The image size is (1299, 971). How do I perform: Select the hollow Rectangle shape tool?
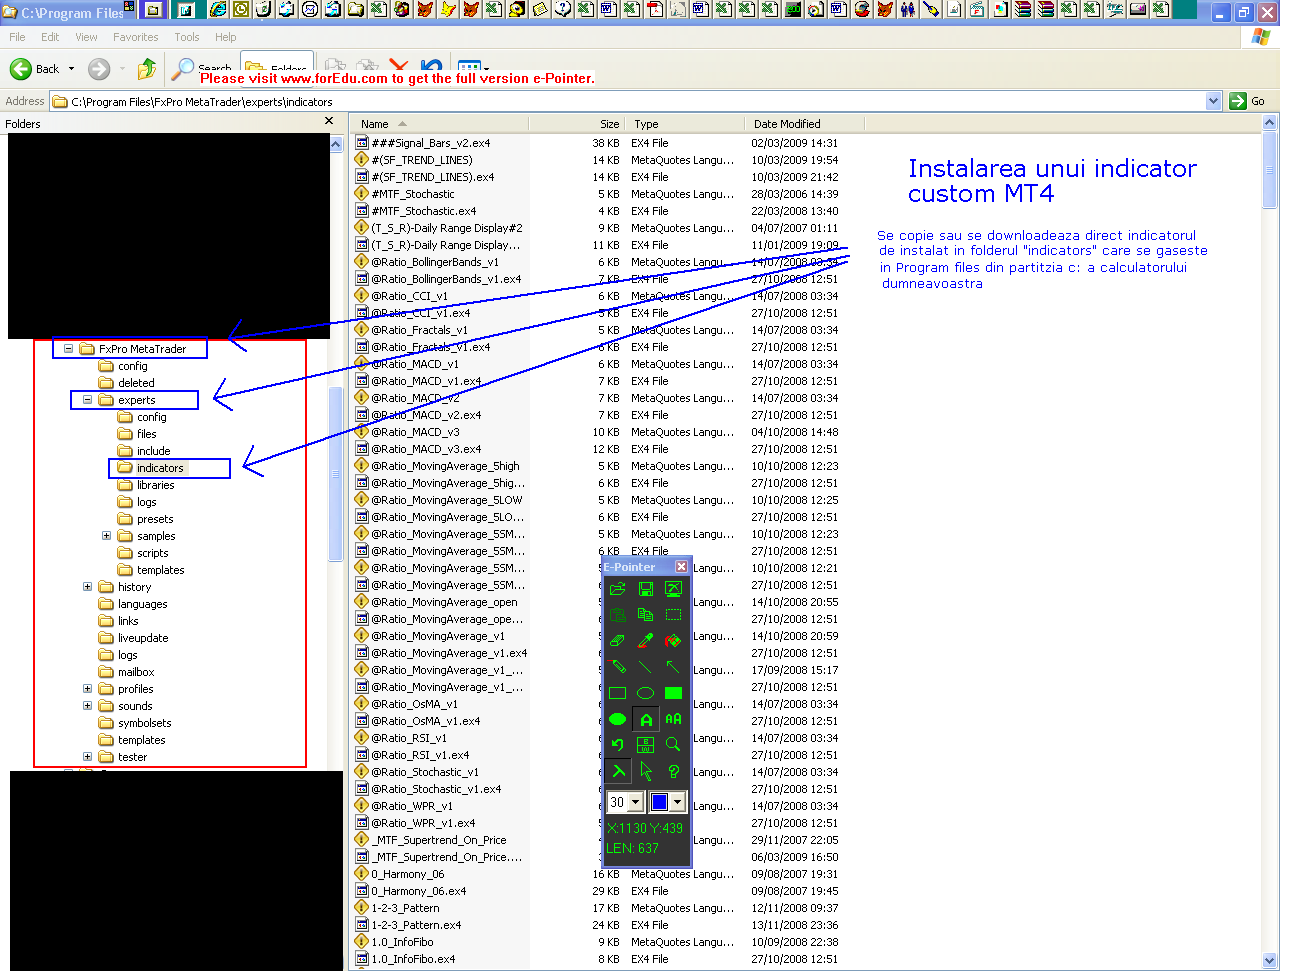click(618, 693)
